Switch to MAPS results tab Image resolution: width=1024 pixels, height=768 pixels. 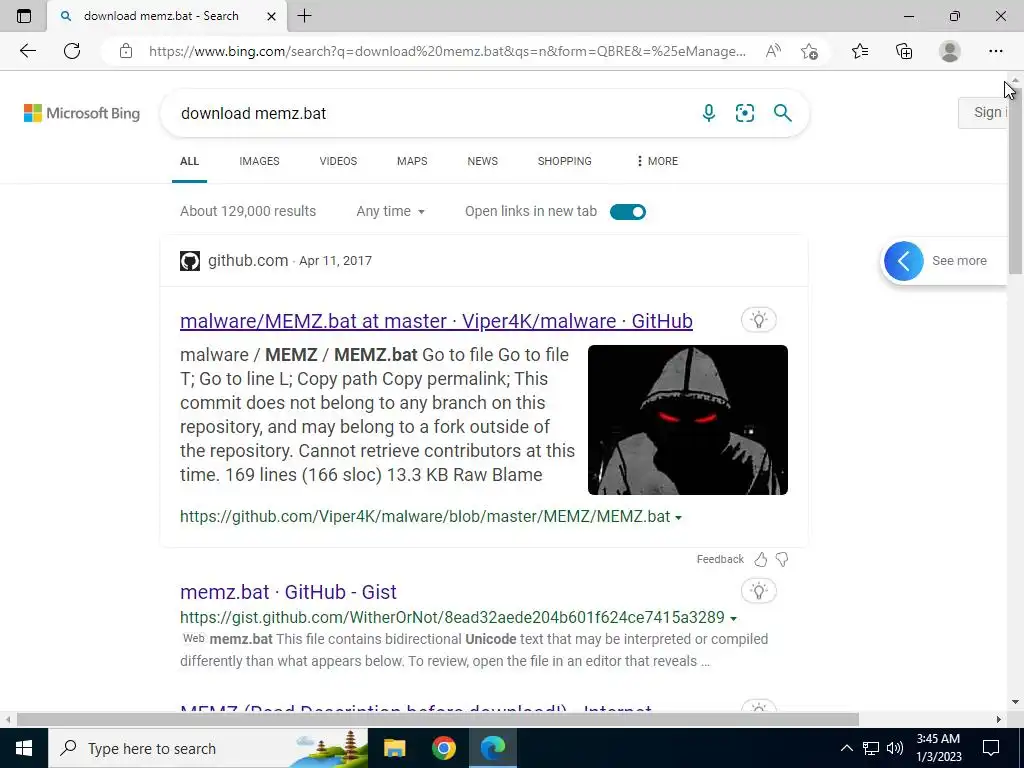click(x=412, y=161)
